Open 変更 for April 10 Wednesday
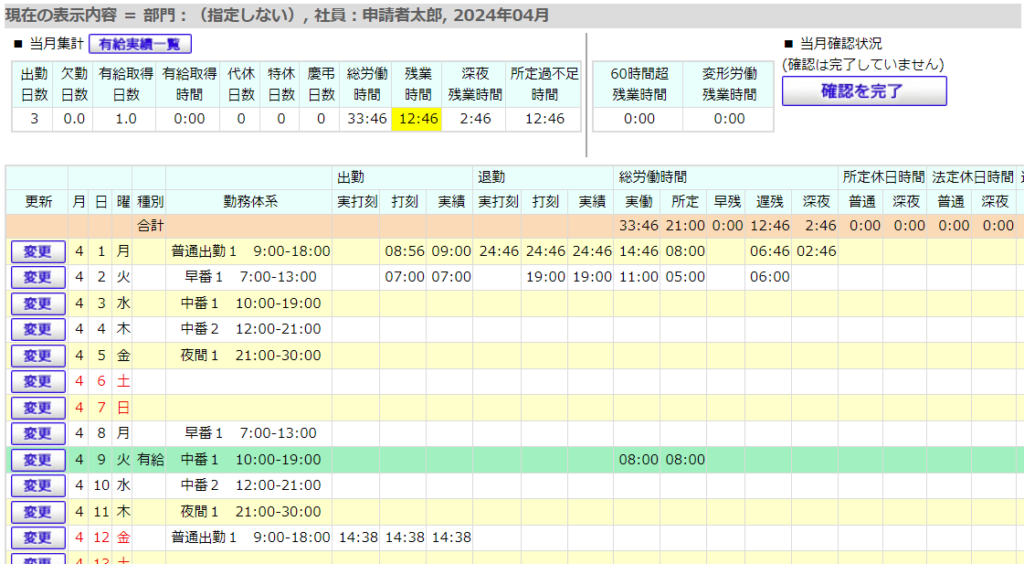 pos(37,486)
